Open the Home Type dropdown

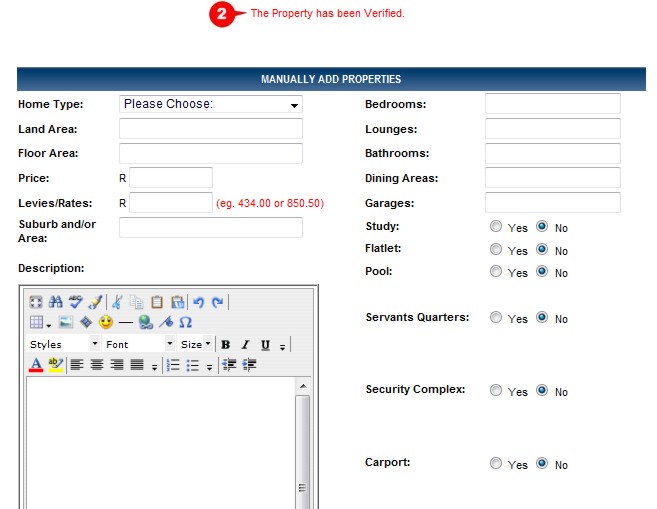[x=211, y=104]
